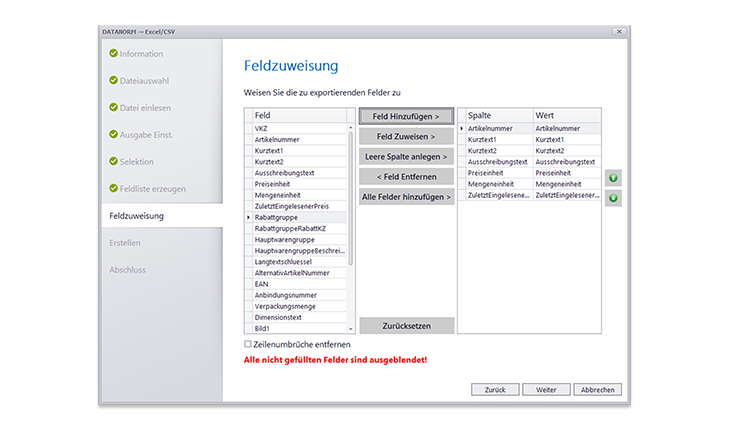
Task: Click field list scroll-up arrow
Action: 351,127
